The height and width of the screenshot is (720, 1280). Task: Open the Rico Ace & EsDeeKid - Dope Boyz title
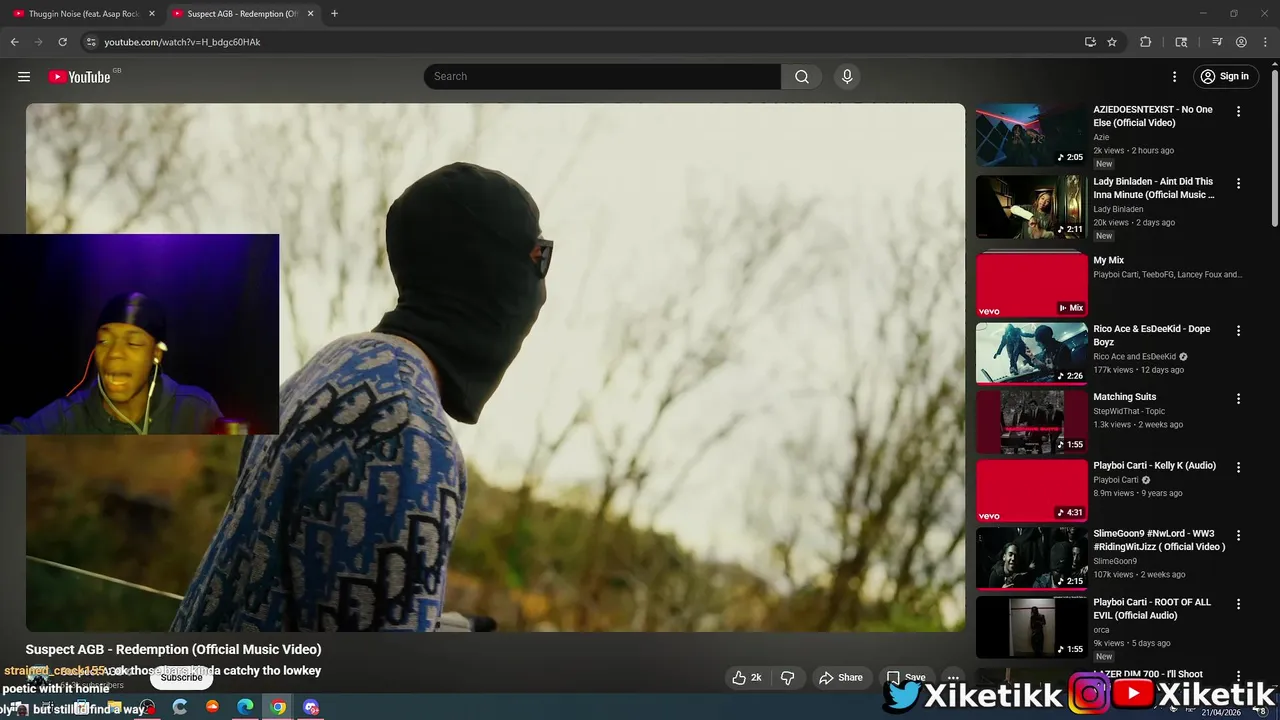pos(1152,336)
